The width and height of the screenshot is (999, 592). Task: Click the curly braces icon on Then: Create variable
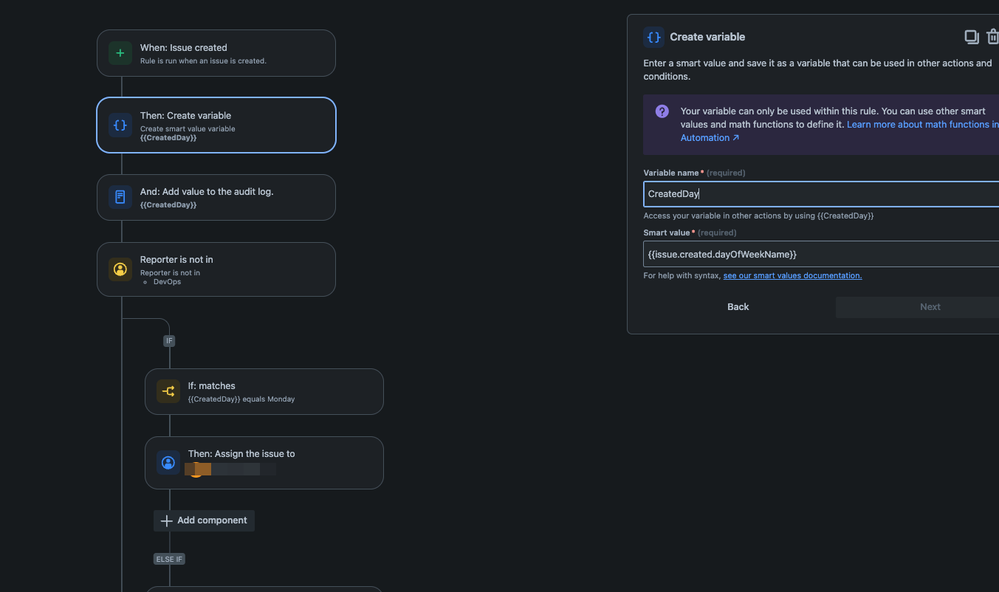120,124
